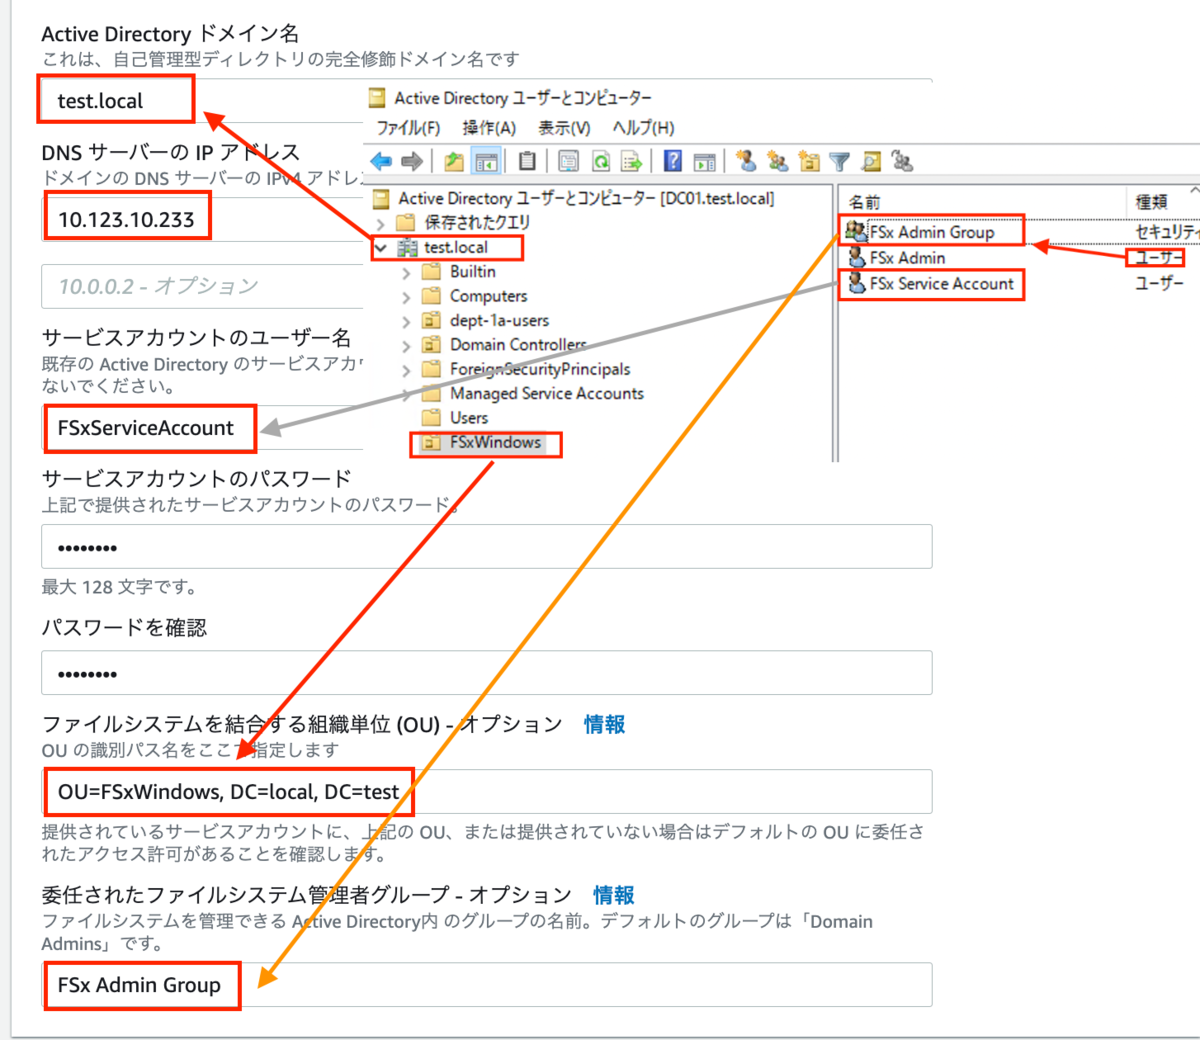The height and width of the screenshot is (1040, 1200).
Task: Click the funnel Filter options icon
Action: click(x=840, y=161)
